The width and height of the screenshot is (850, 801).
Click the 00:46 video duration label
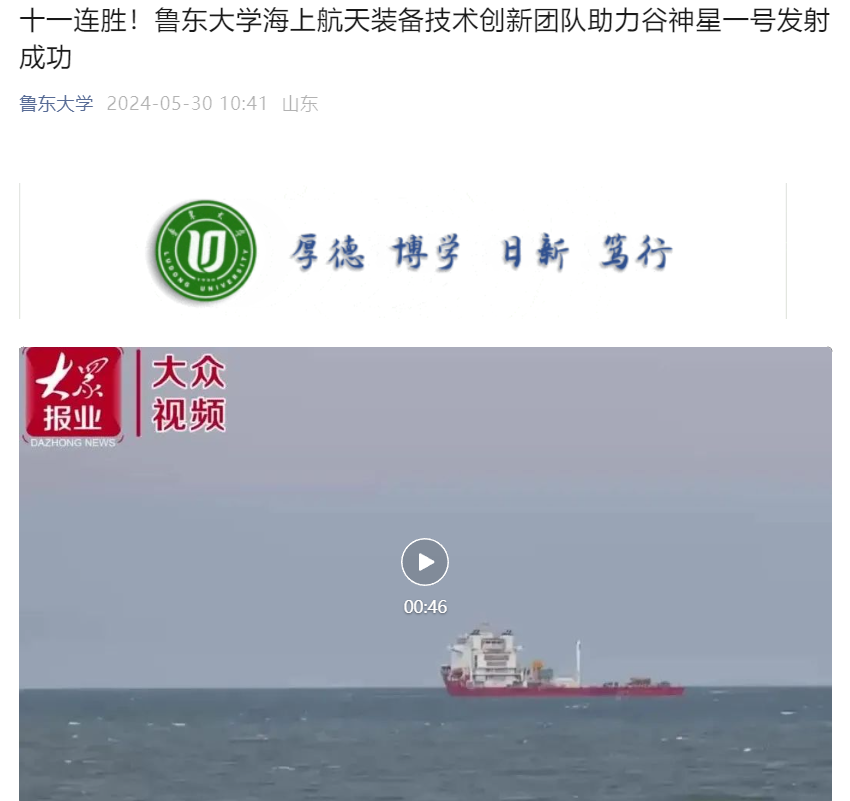pos(425,606)
